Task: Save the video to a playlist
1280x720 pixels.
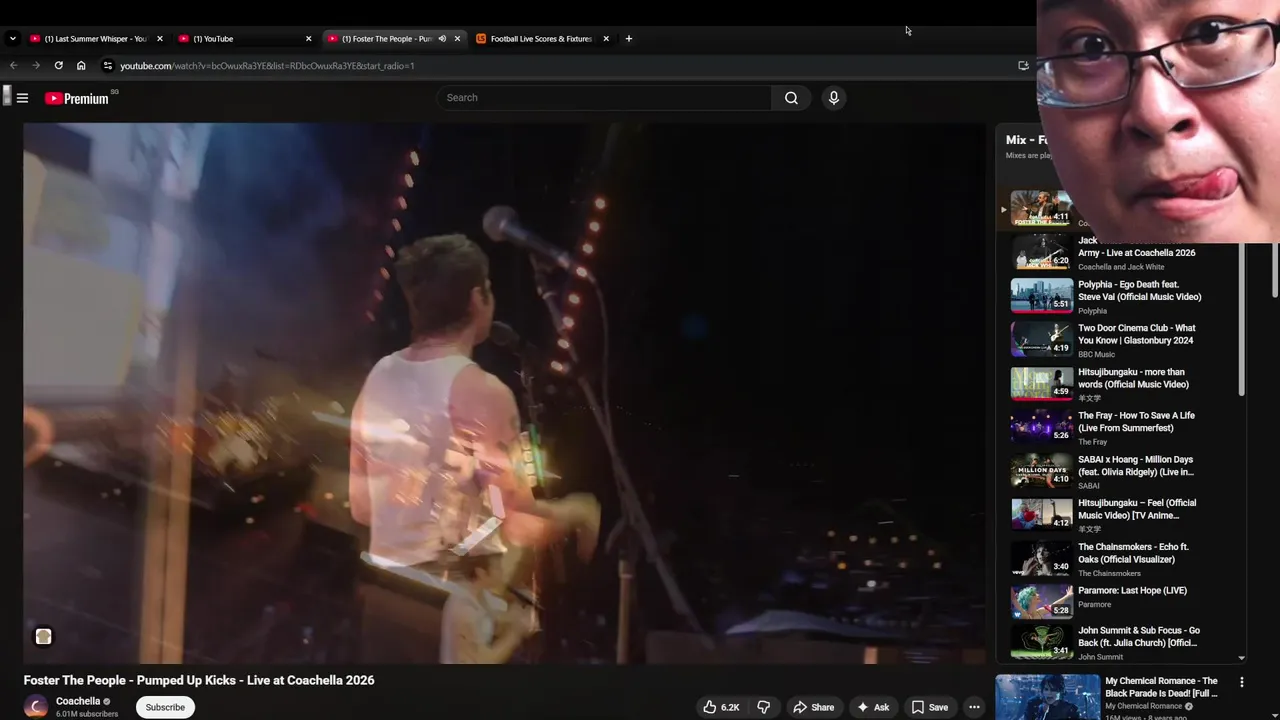Action: pyautogui.click(x=929, y=707)
